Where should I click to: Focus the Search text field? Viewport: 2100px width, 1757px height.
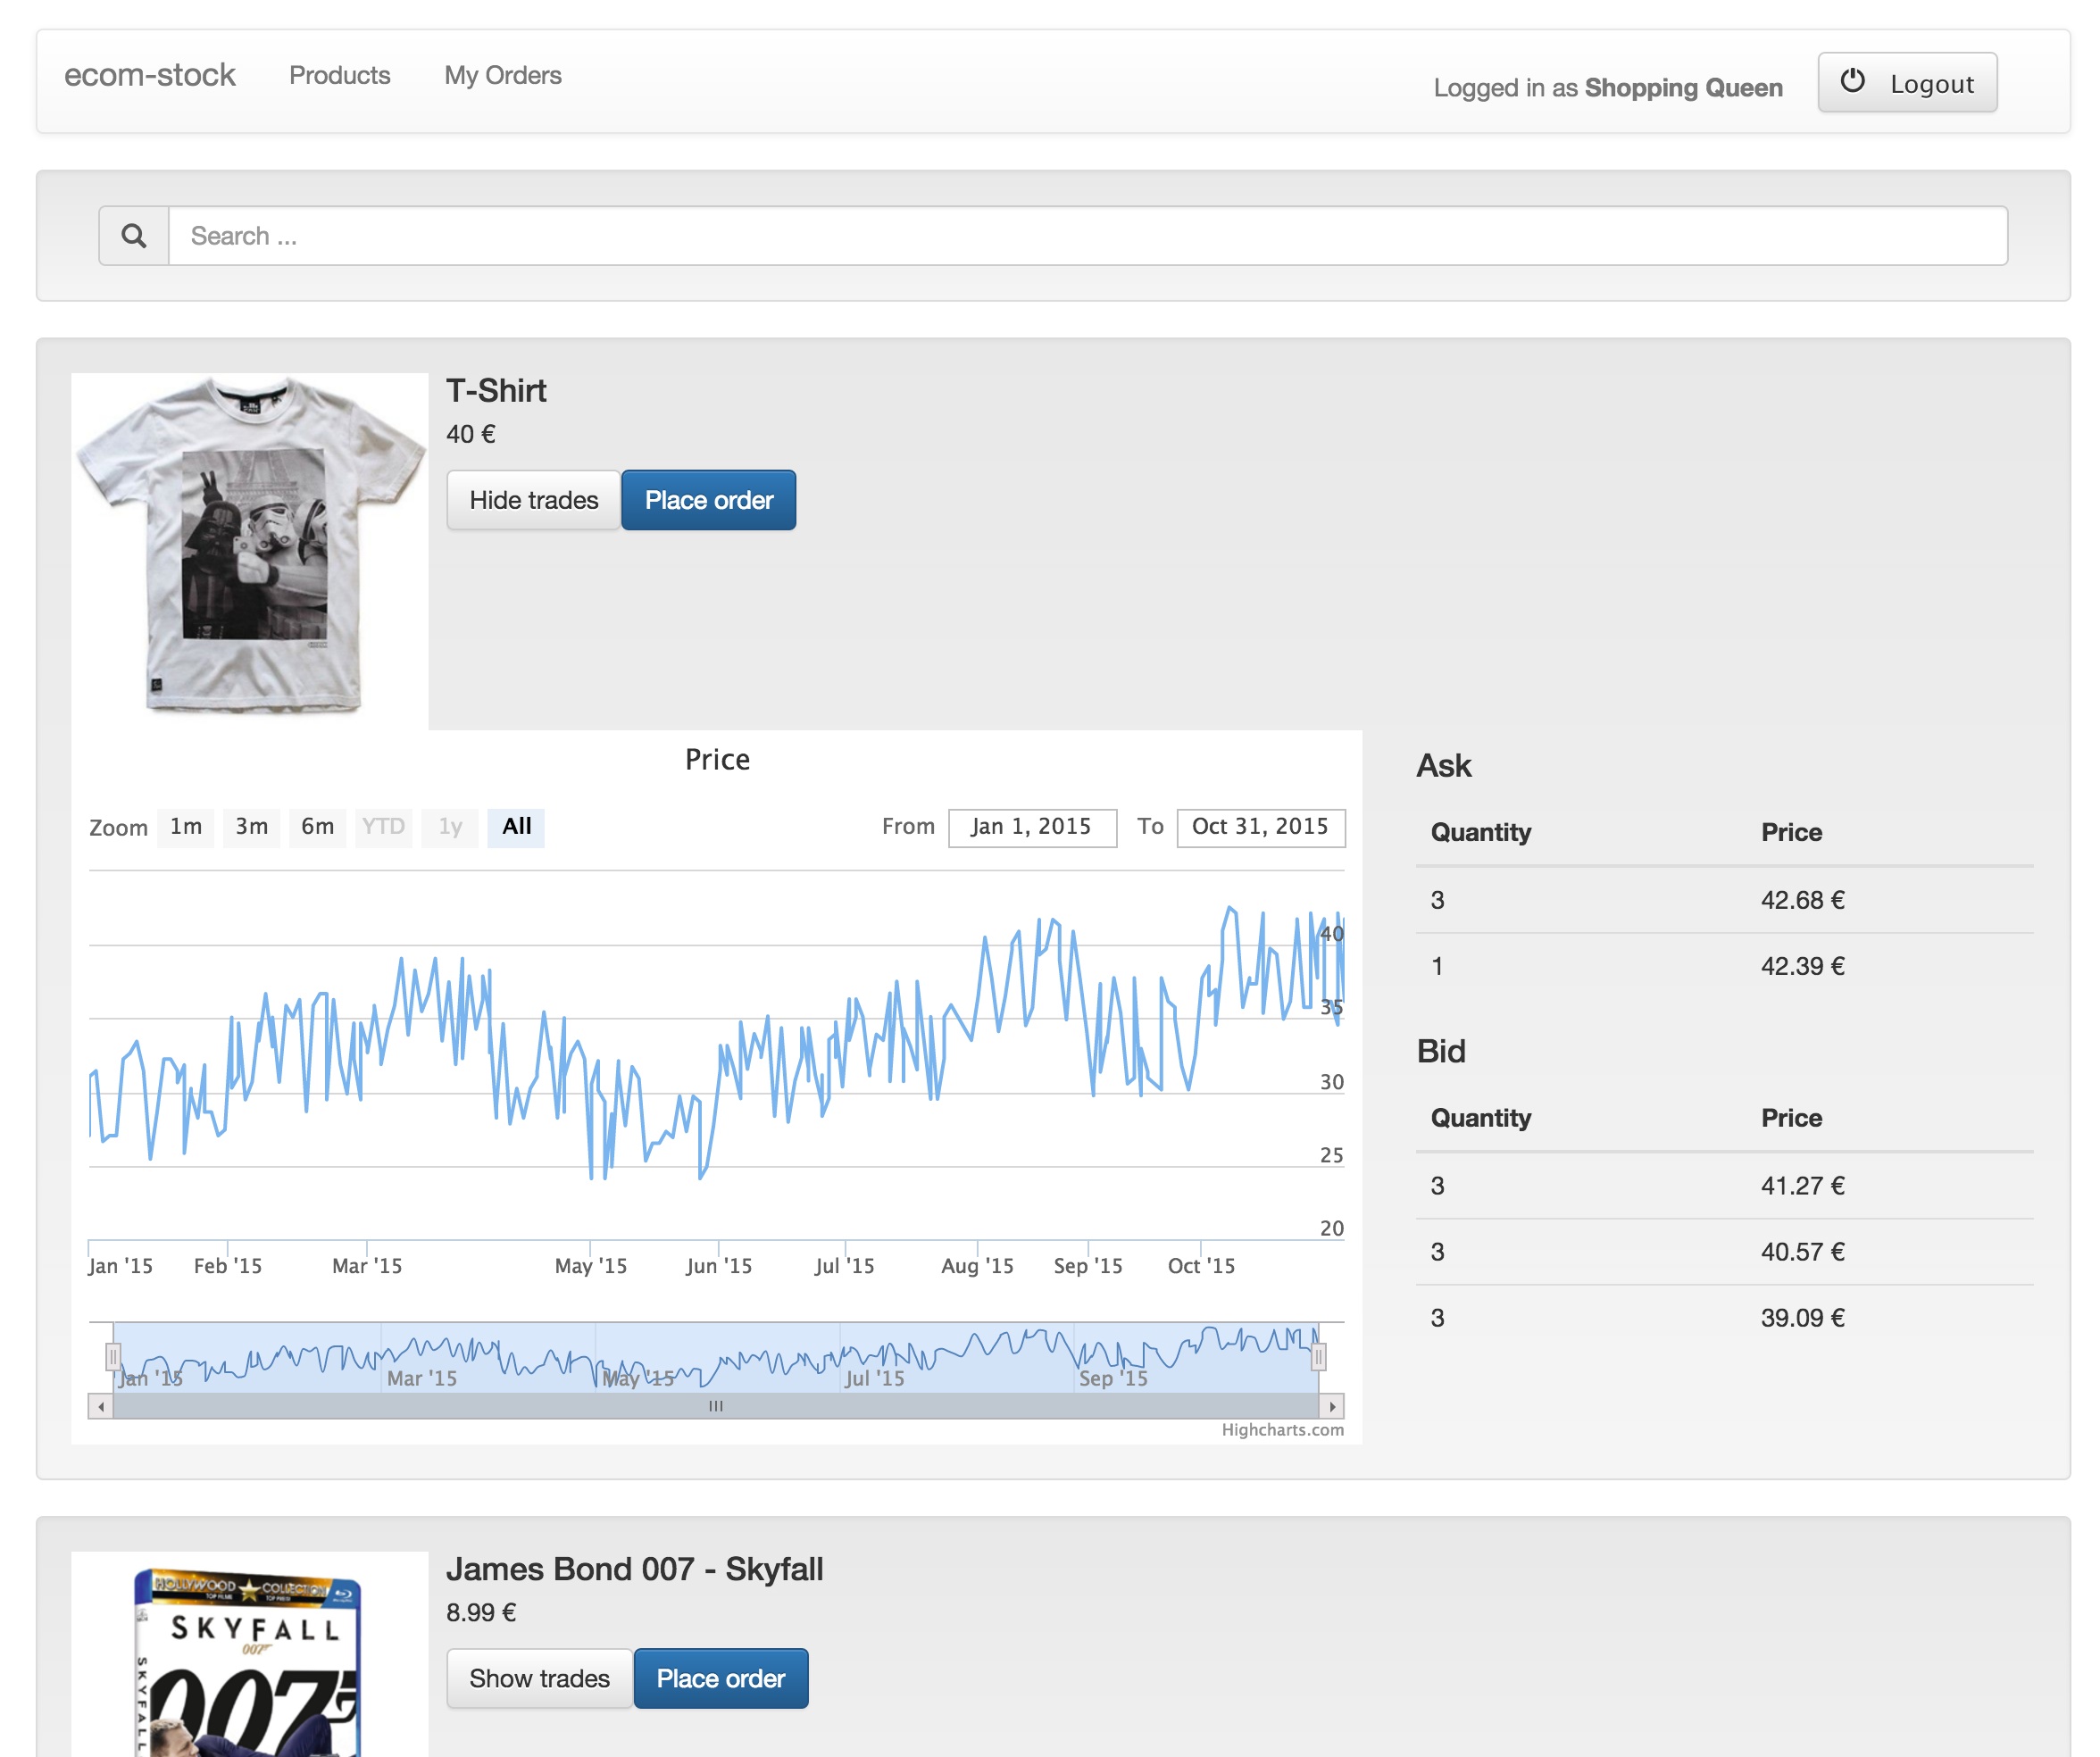1088,236
